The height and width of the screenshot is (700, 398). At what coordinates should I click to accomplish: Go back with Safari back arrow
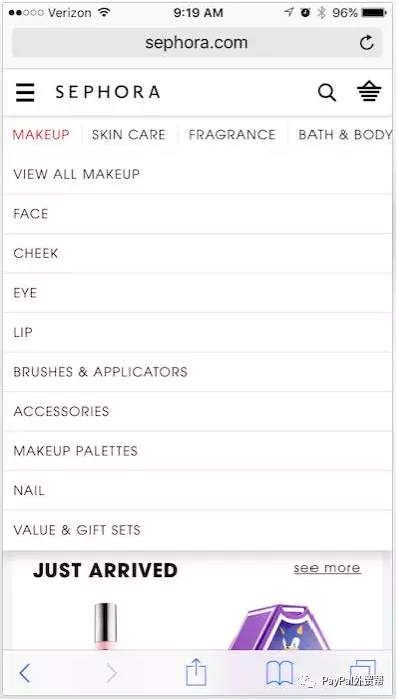(x=25, y=673)
